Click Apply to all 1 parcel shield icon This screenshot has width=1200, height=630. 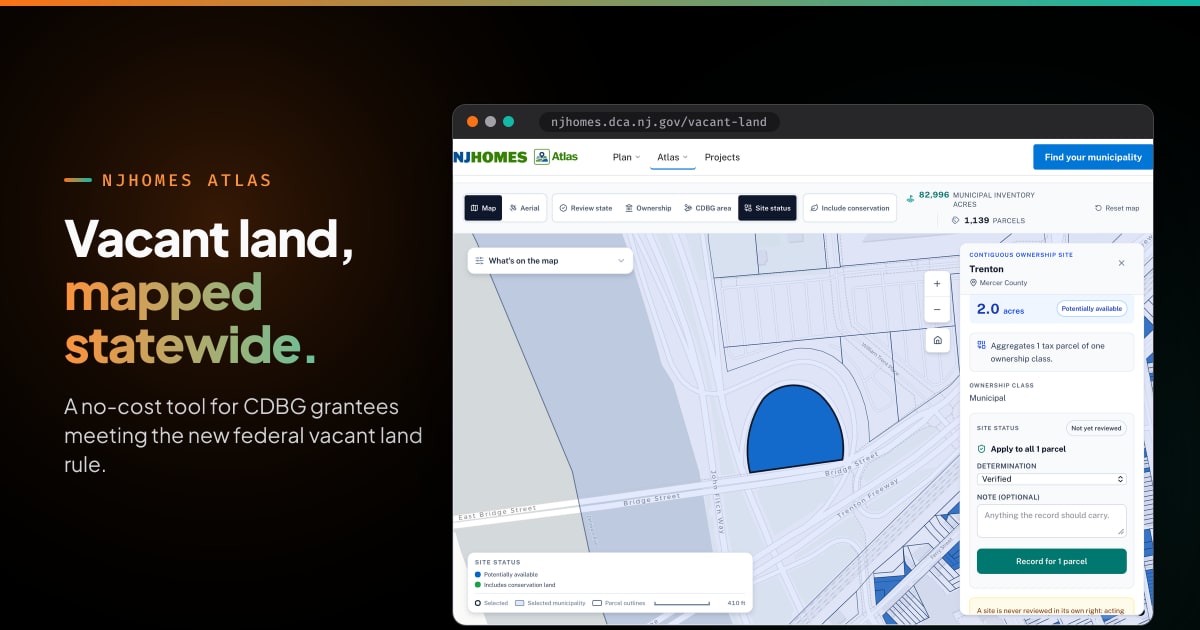pos(982,449)
